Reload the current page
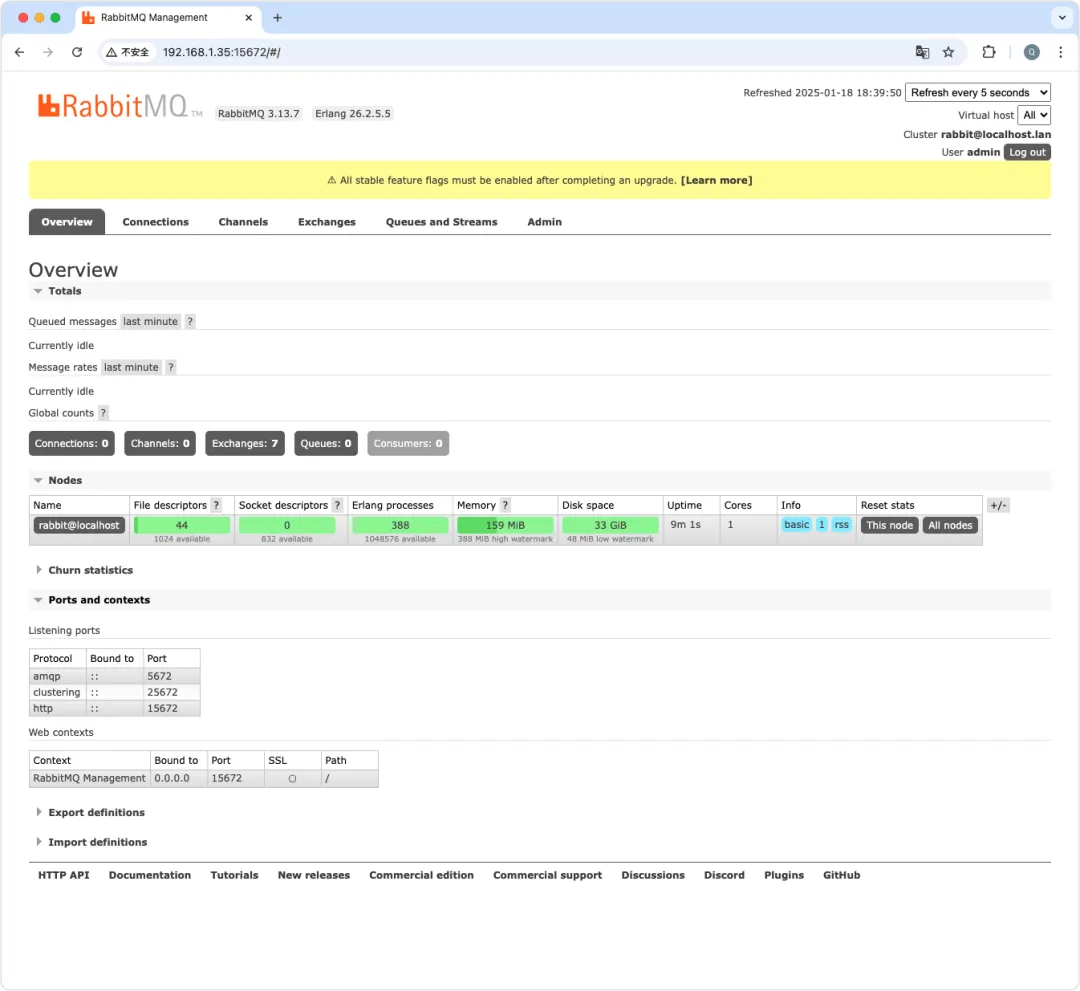 [x=77, y=52]
